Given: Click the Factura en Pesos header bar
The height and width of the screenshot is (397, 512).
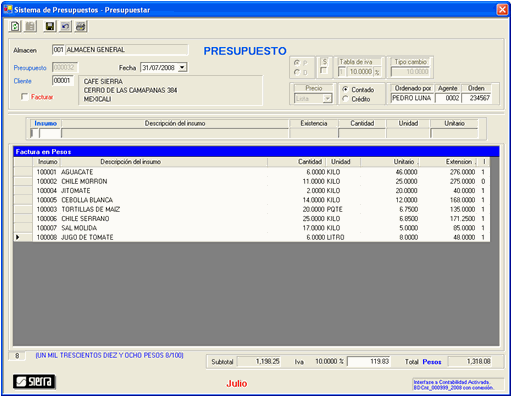Looking at the screenshot, I should (256, 152).
